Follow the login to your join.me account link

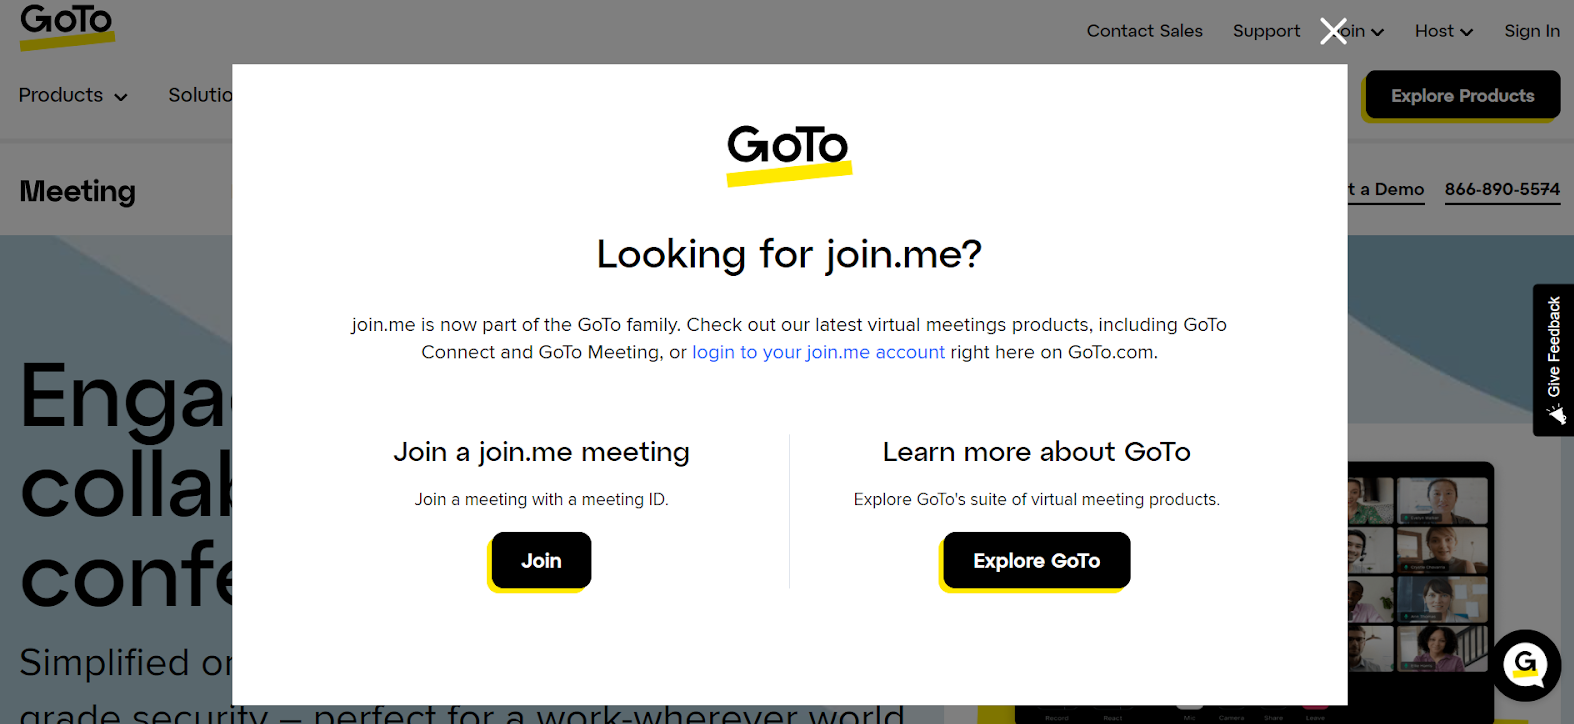[818, 352]
